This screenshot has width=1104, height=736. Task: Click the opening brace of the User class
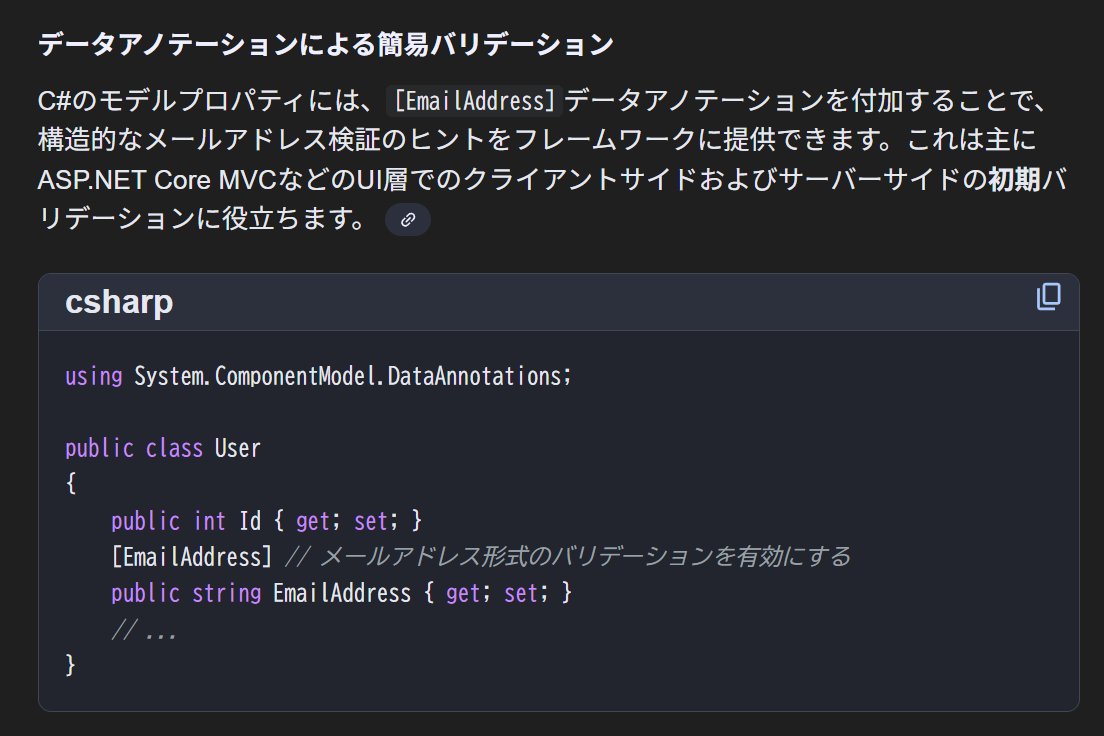coord(70,485)
